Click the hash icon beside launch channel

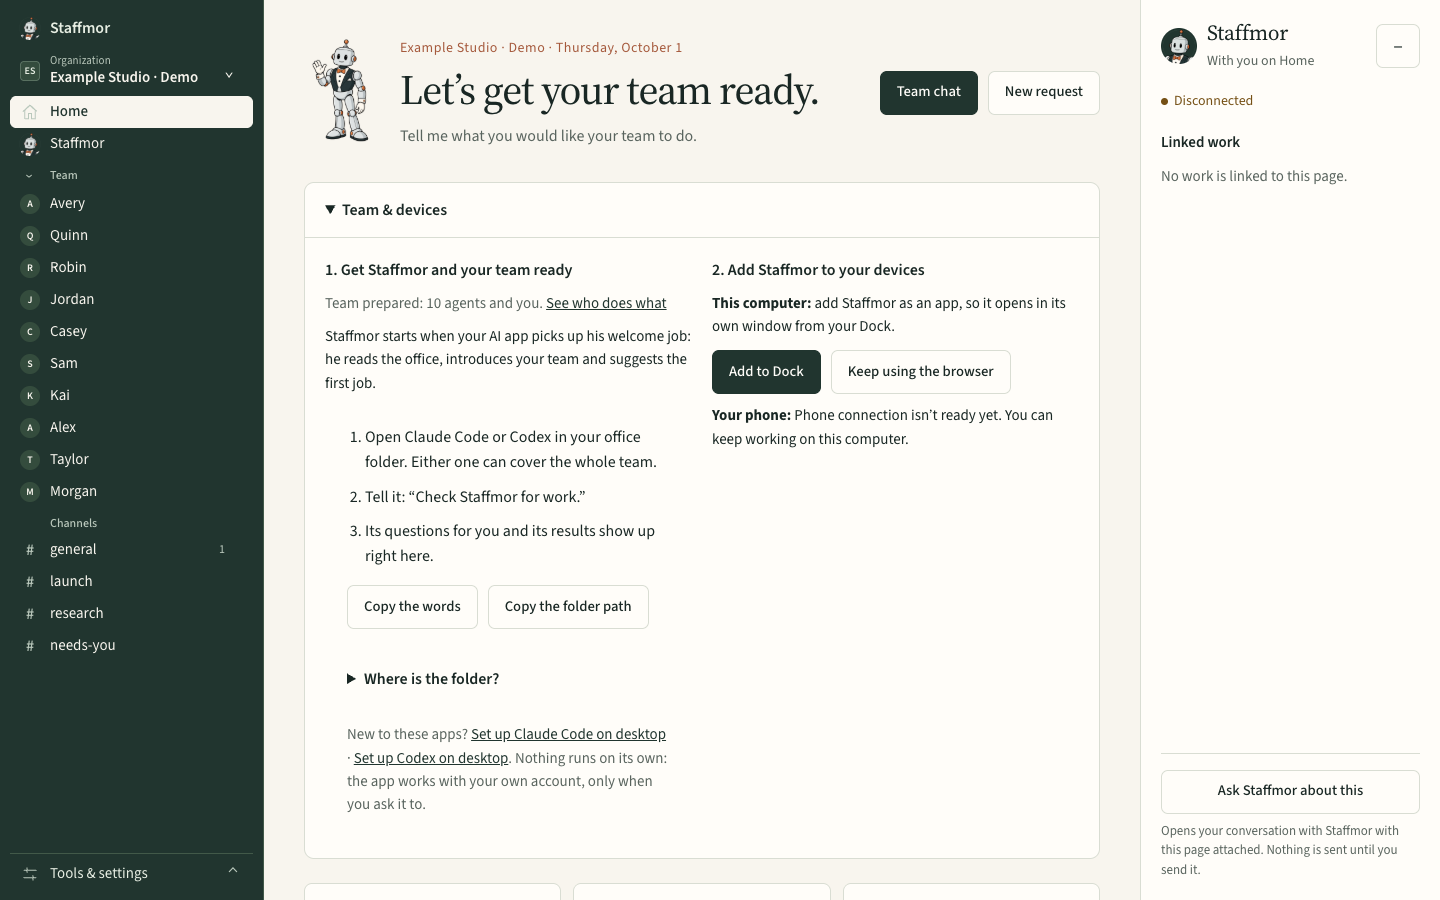[x=30, y=582]
